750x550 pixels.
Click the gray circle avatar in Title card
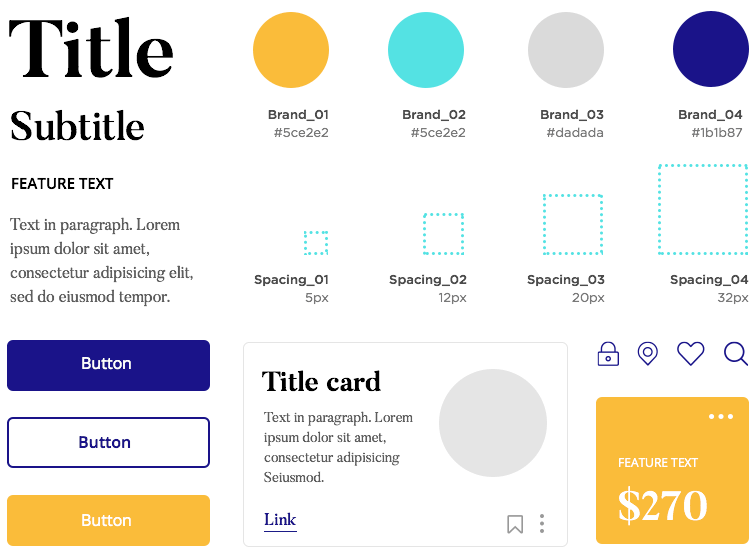coord(493,423)
